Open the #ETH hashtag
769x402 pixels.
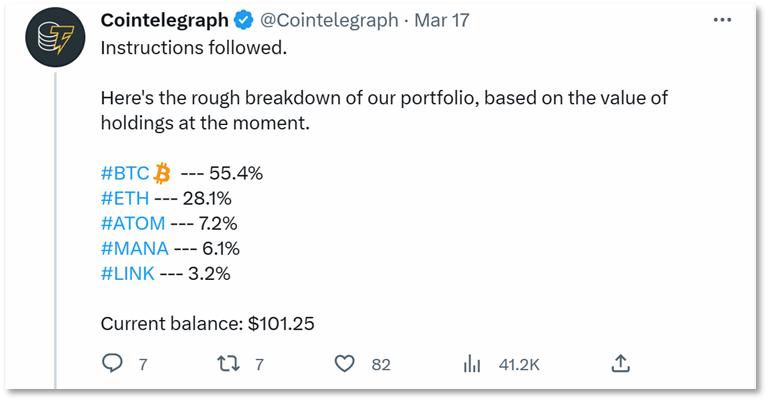(125, 199)
